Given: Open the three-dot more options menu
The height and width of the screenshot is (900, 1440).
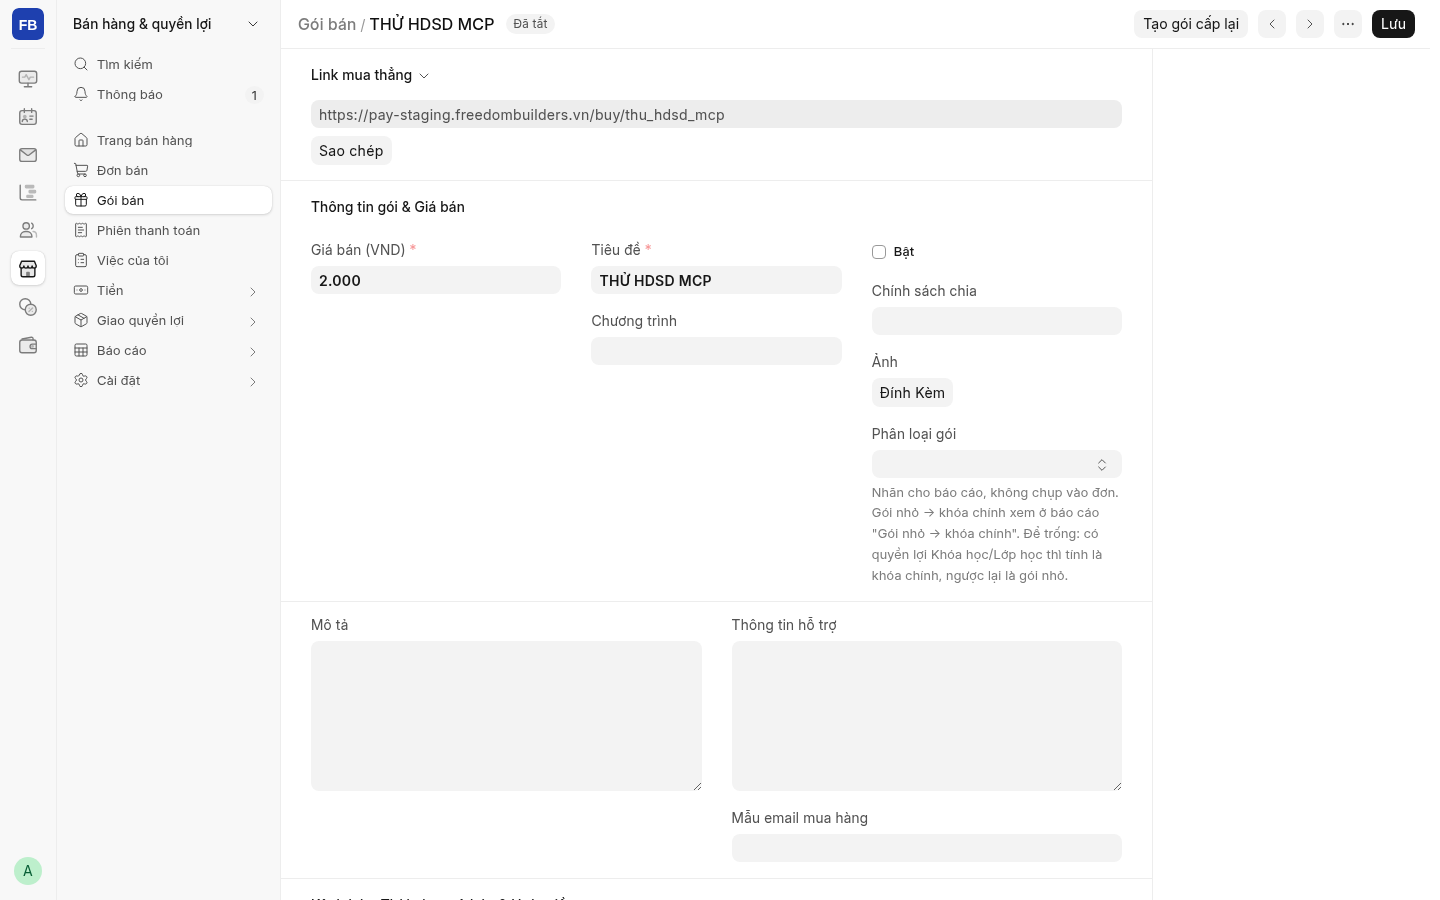Looking at the screenshot, I should (1348, 24).
